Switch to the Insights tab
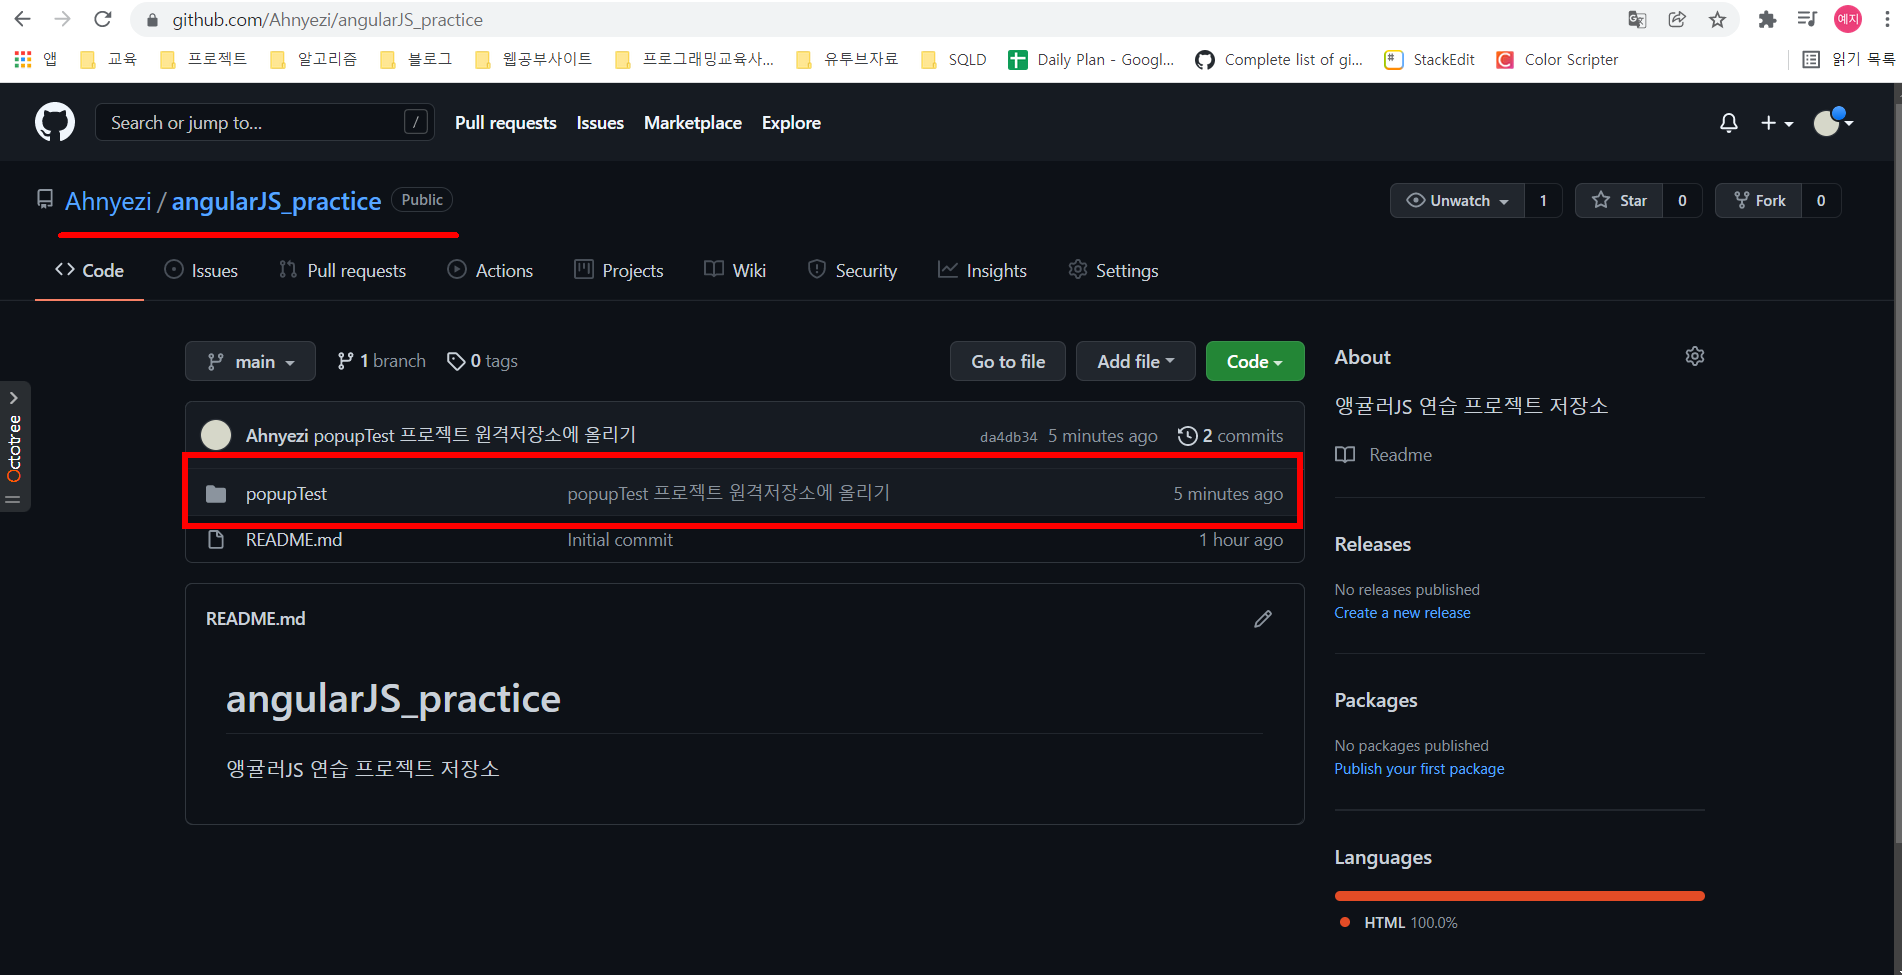This screenshot has height=975, width=1902. pyautogui.click(x=982, y=270)
